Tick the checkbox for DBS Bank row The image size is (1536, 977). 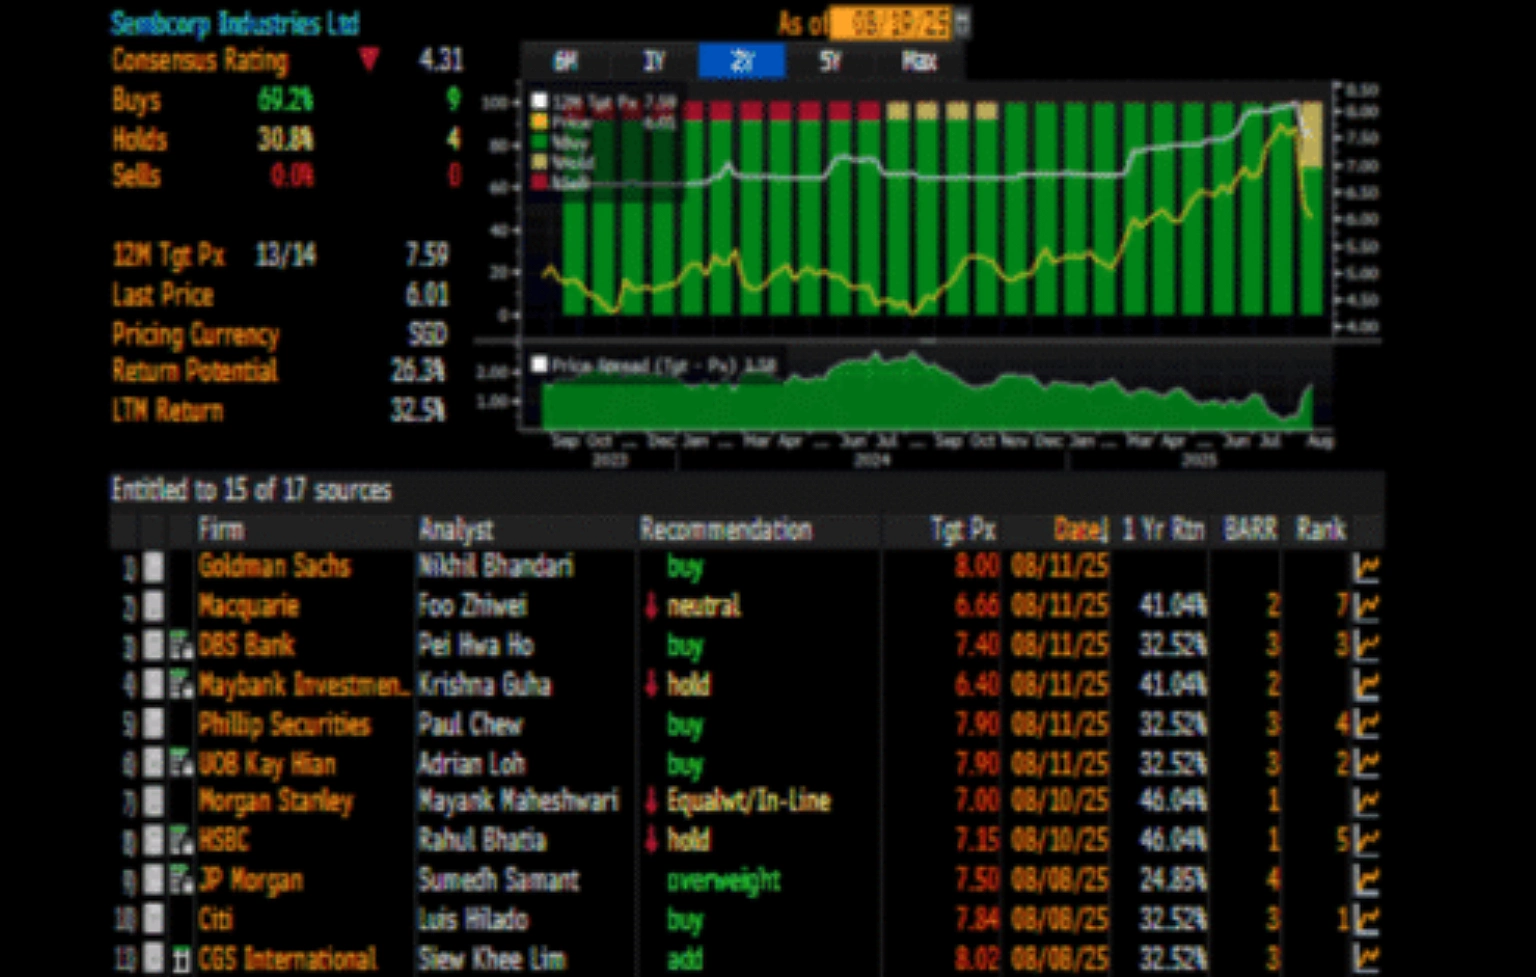153,646
